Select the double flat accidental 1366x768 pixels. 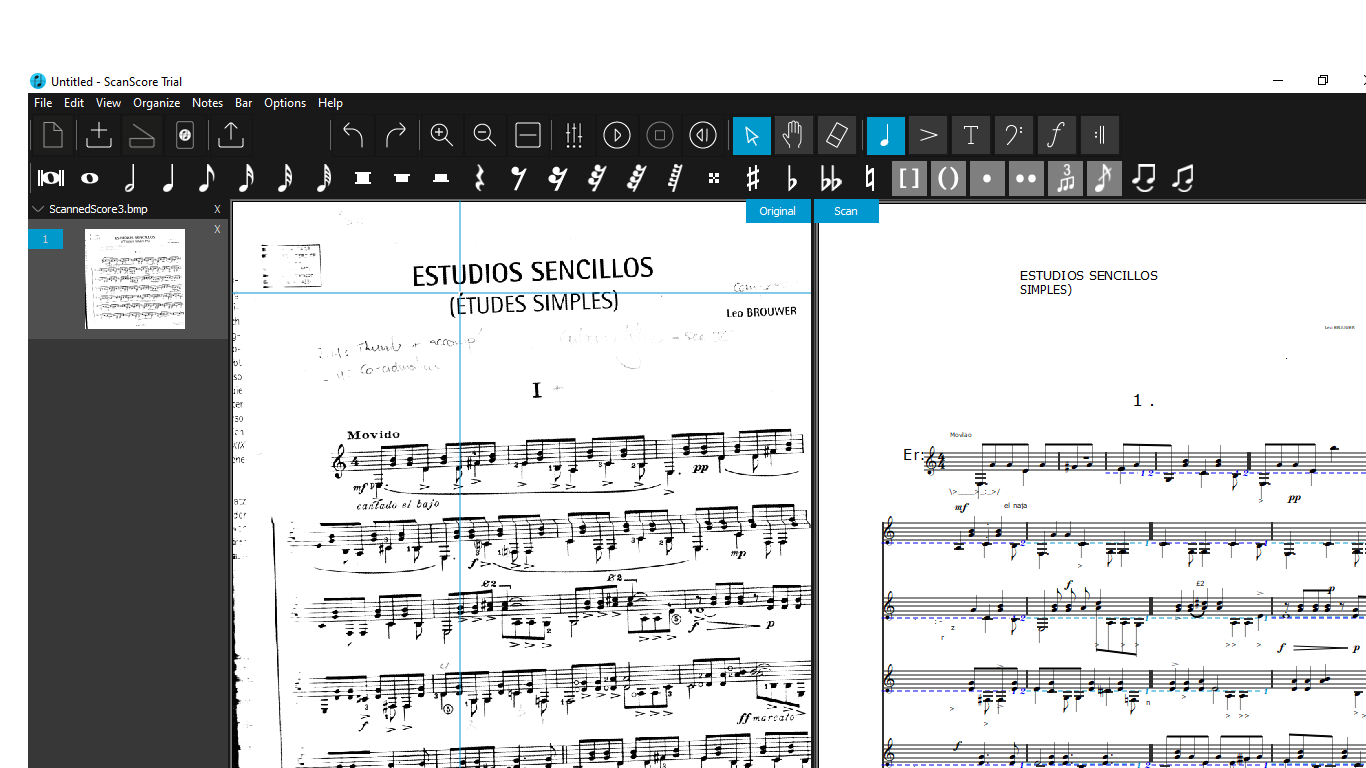click(x=831, y=178)
